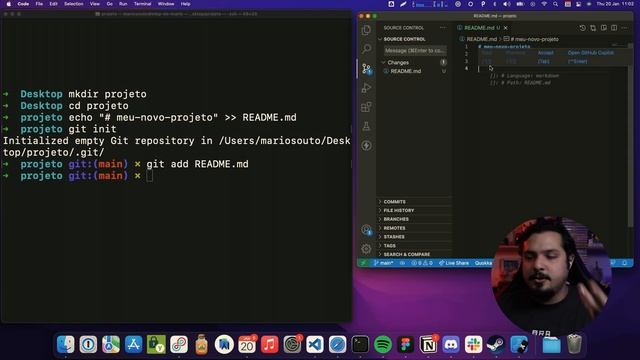Open the Markdown preview to the side
Viewport: 640px width, 360px height.
coord(604,28)
